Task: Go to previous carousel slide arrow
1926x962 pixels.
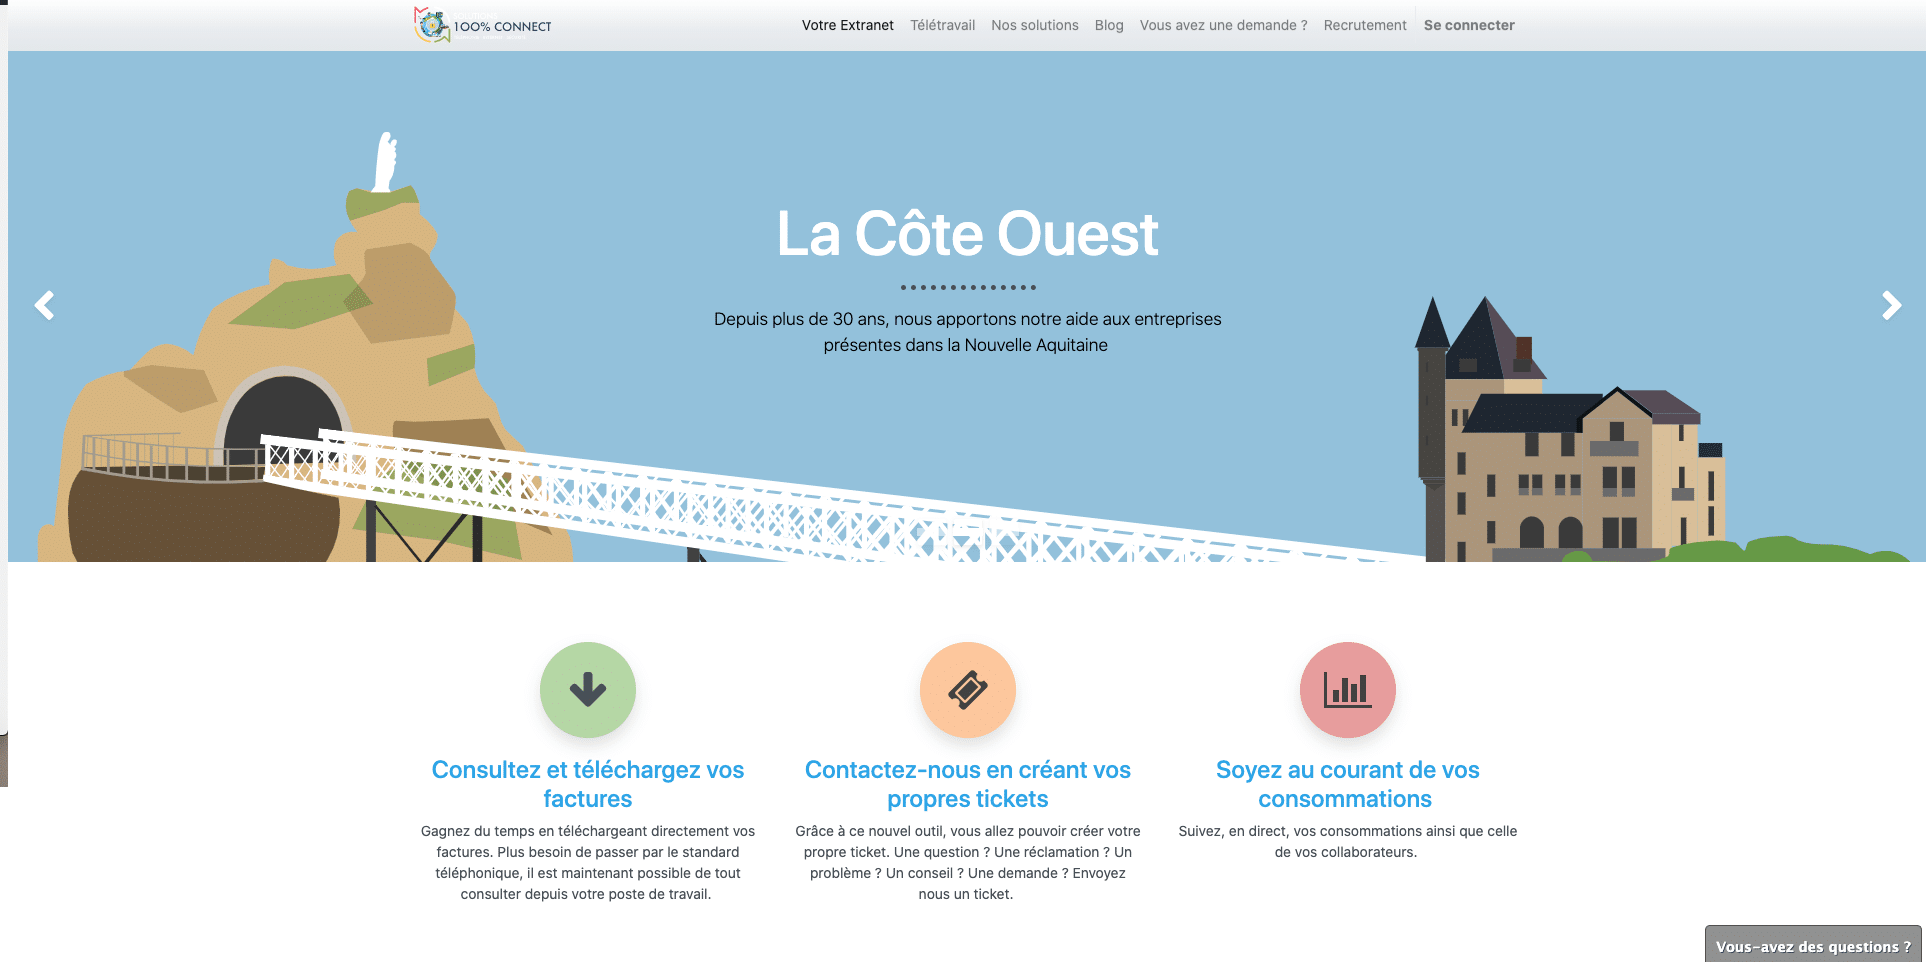Action: 44,305
